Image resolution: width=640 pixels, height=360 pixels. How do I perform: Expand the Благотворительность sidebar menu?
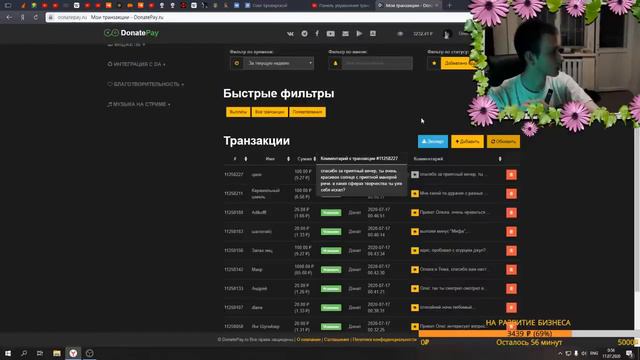pyautogui.click(x=146, y=84)
